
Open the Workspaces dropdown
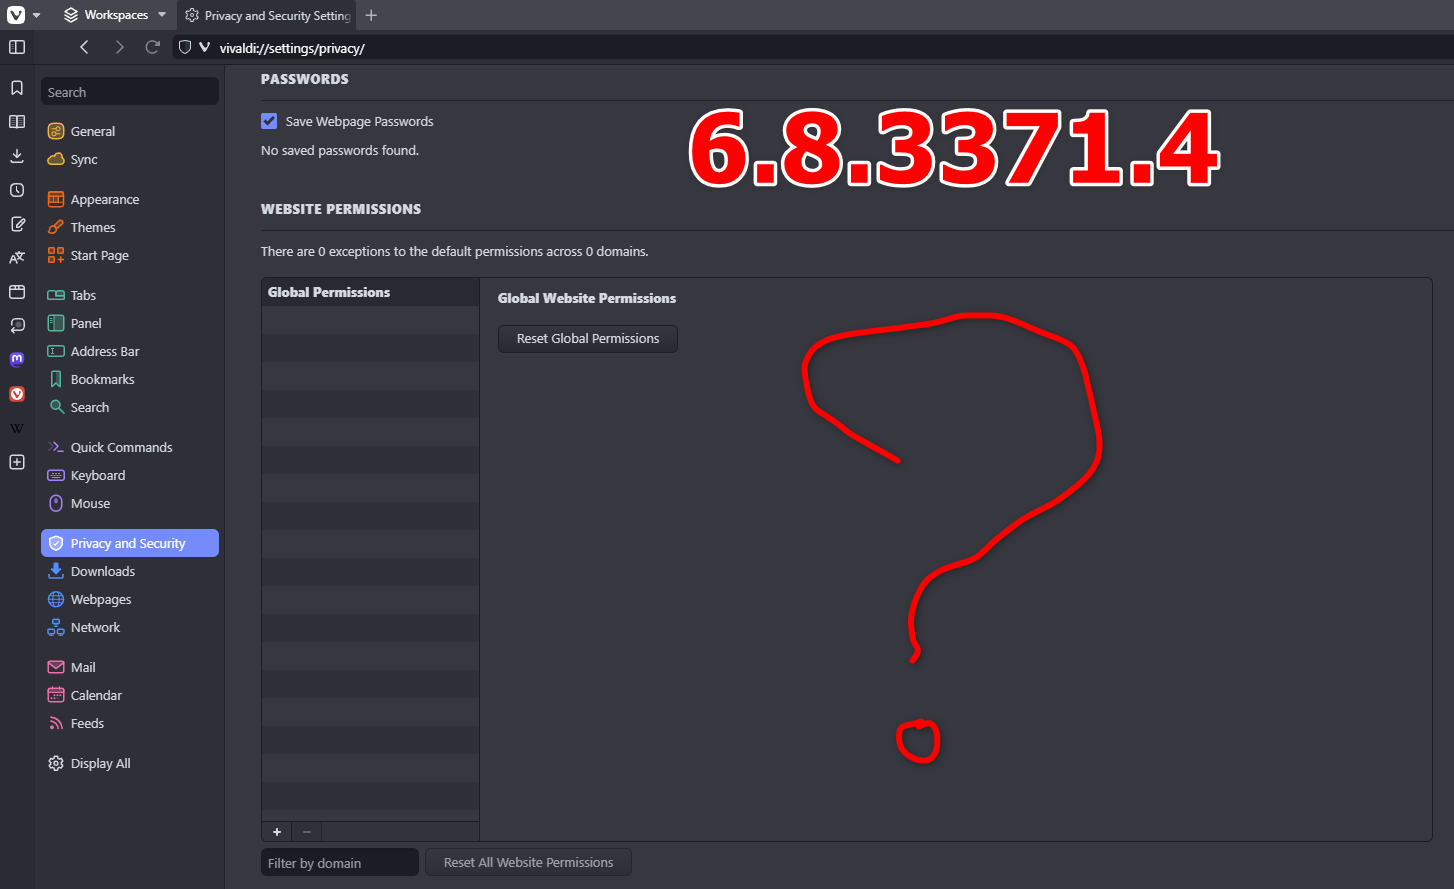click(115, 15)
